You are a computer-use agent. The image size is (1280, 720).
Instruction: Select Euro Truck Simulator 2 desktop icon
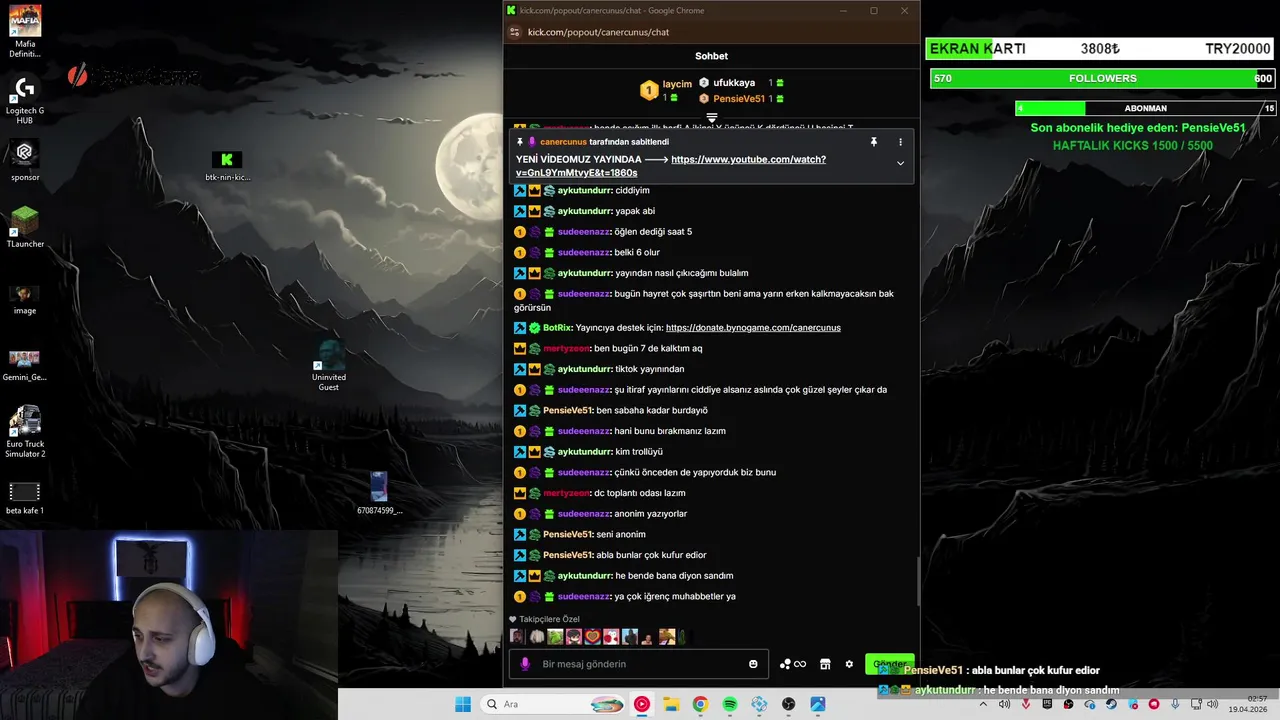tap(25, 432)
